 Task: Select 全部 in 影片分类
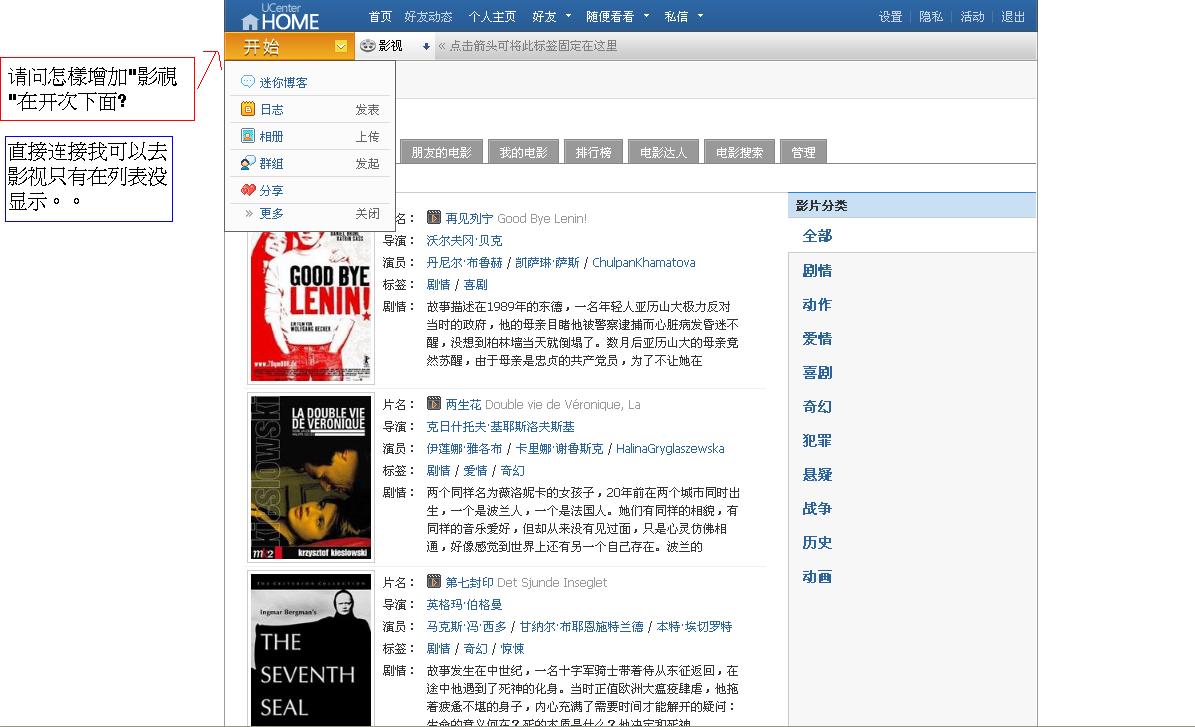coord(817,236)
